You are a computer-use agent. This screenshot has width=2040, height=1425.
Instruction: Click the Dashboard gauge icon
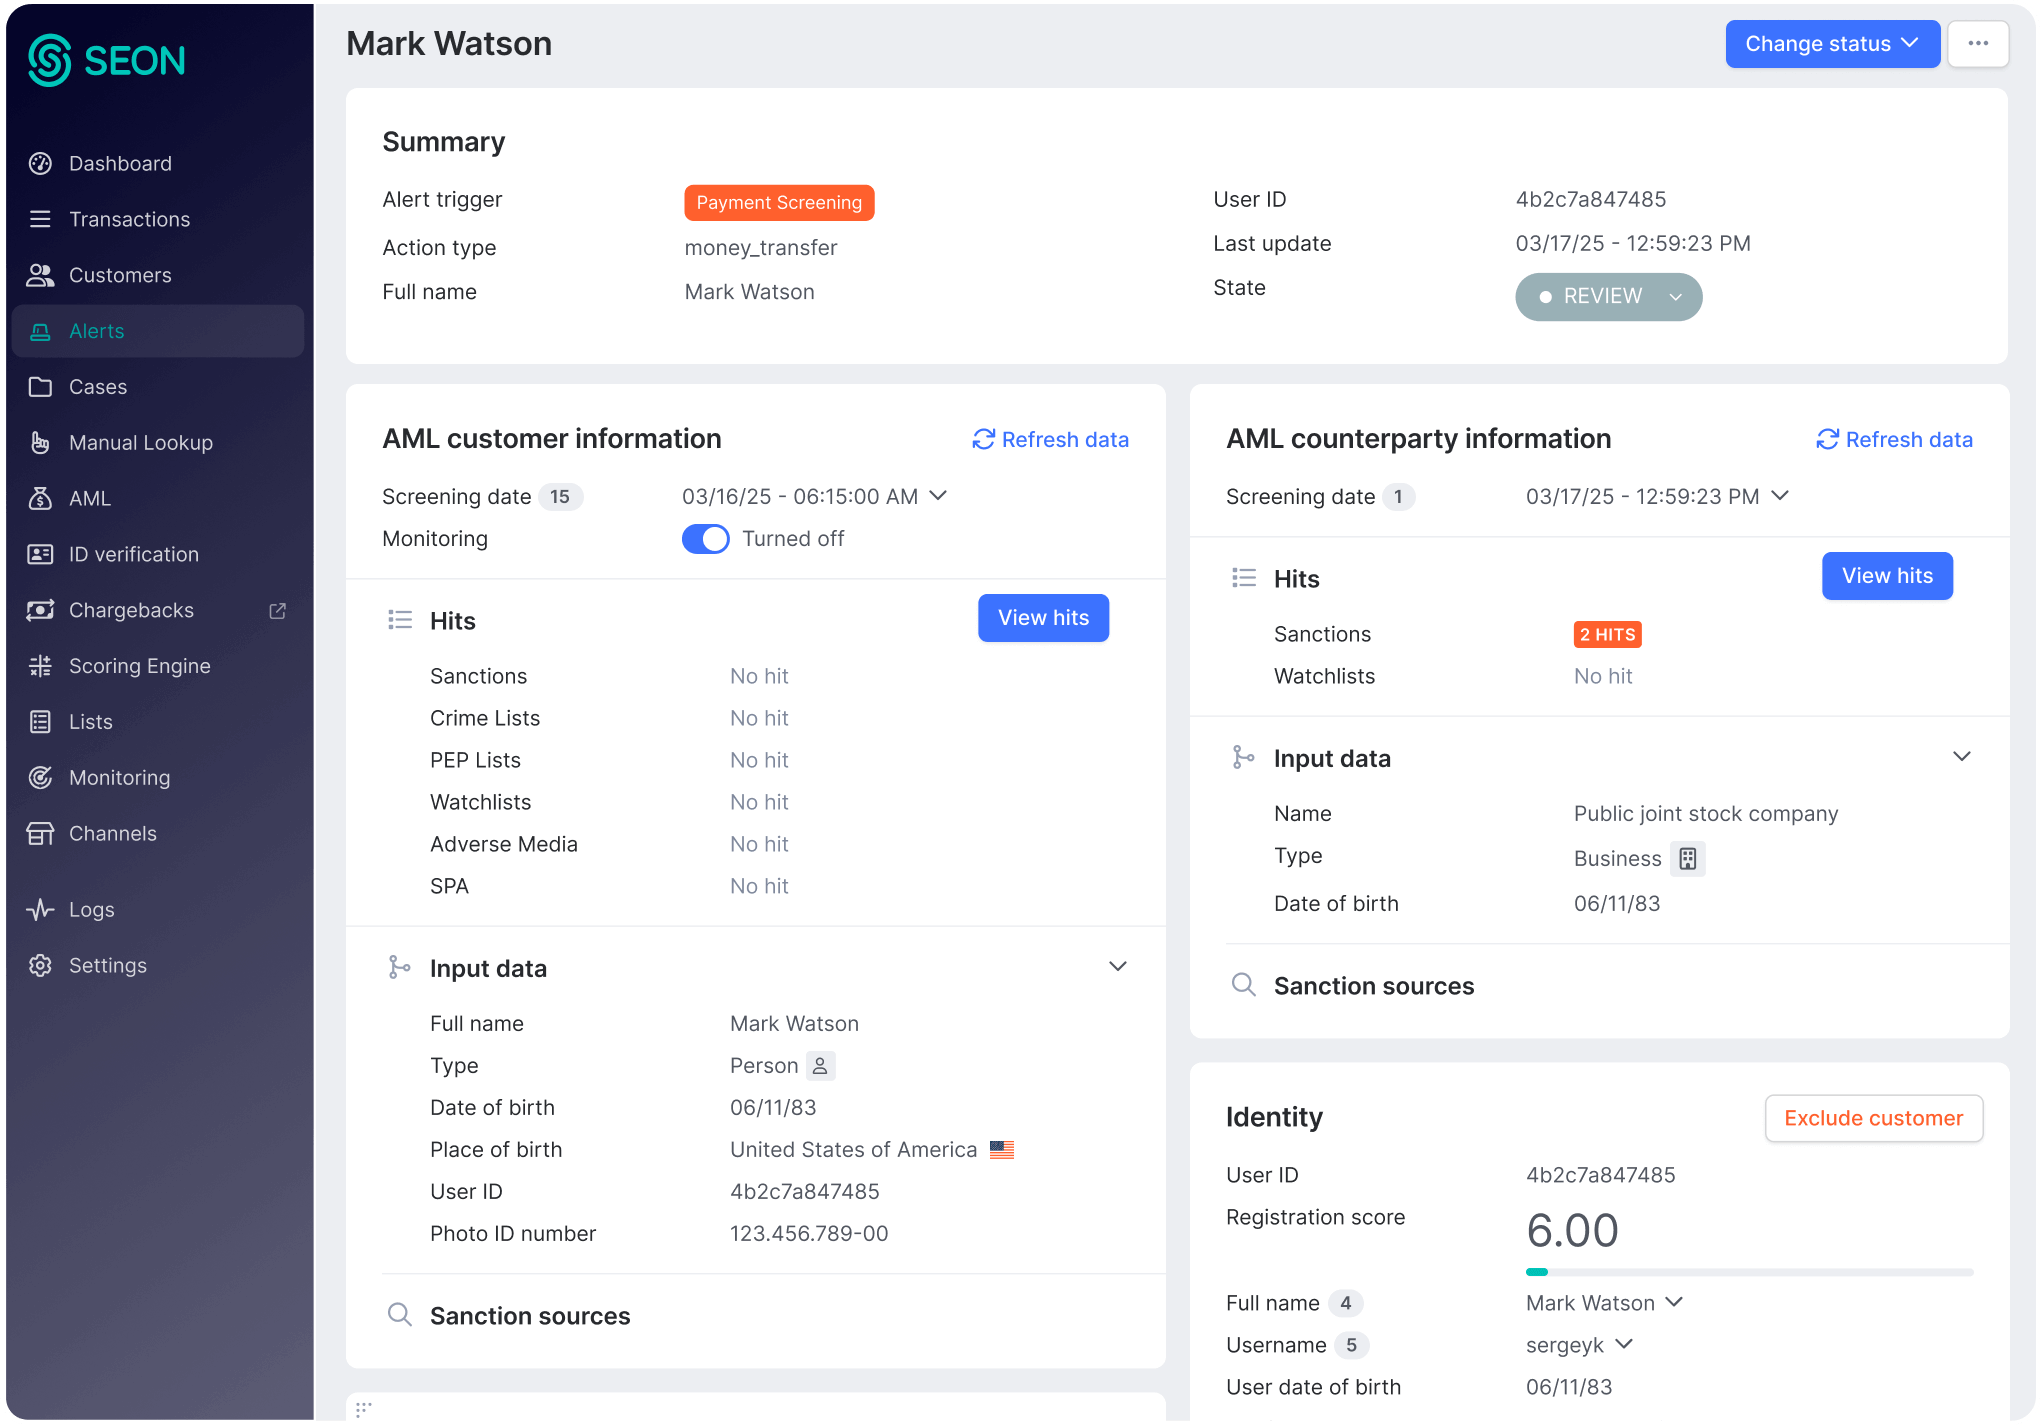tap(40, 163)
